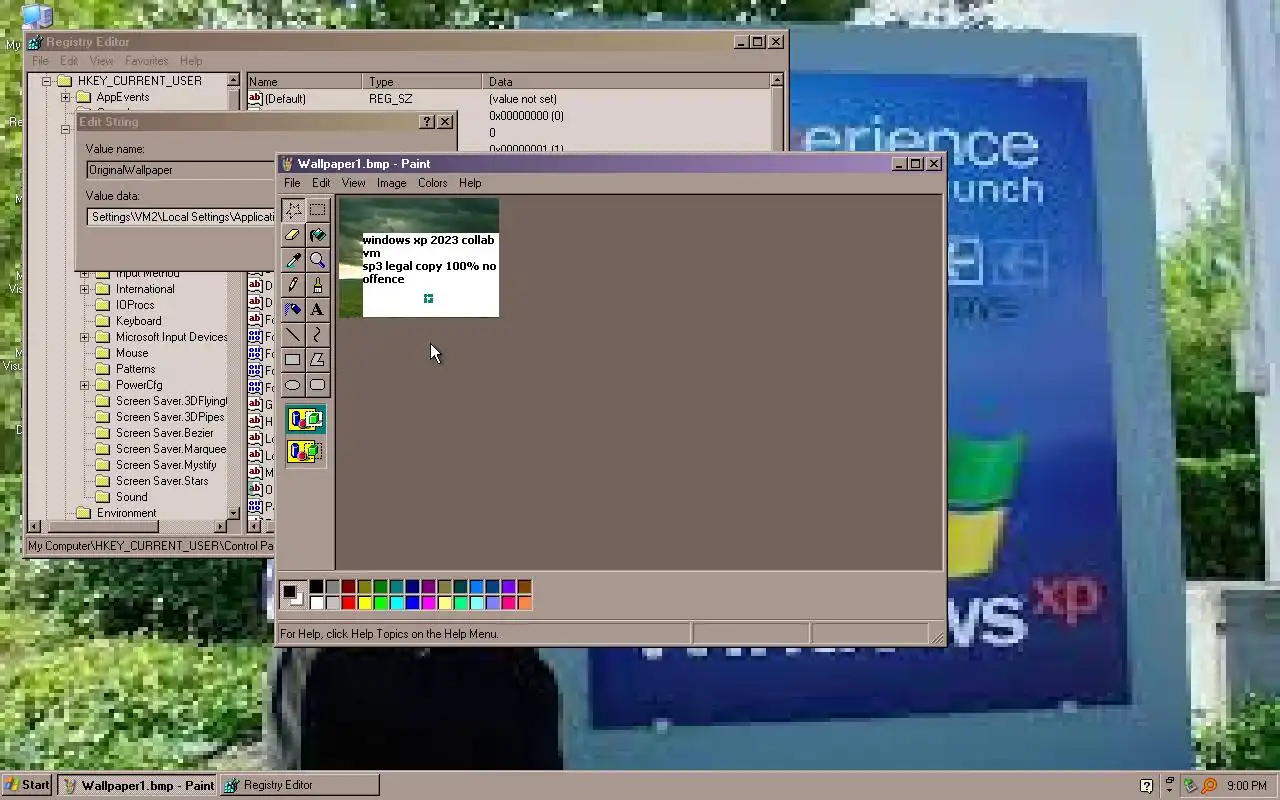Click Wallpaper1.bmp - Paint taskbar button
This screenshot has height=800, width=1280.
click(x=137, y=785)
